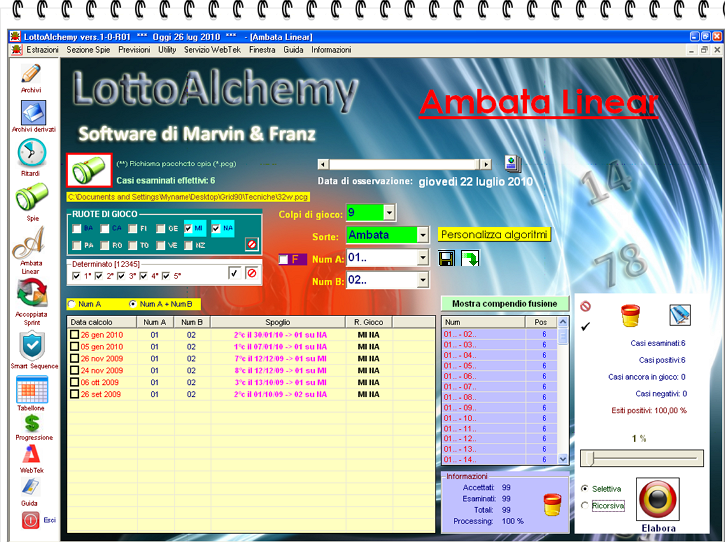Click the date observation scrollbar track
Image resolution: width=725 pixels, height=542 pixels.
coord(405,164)
